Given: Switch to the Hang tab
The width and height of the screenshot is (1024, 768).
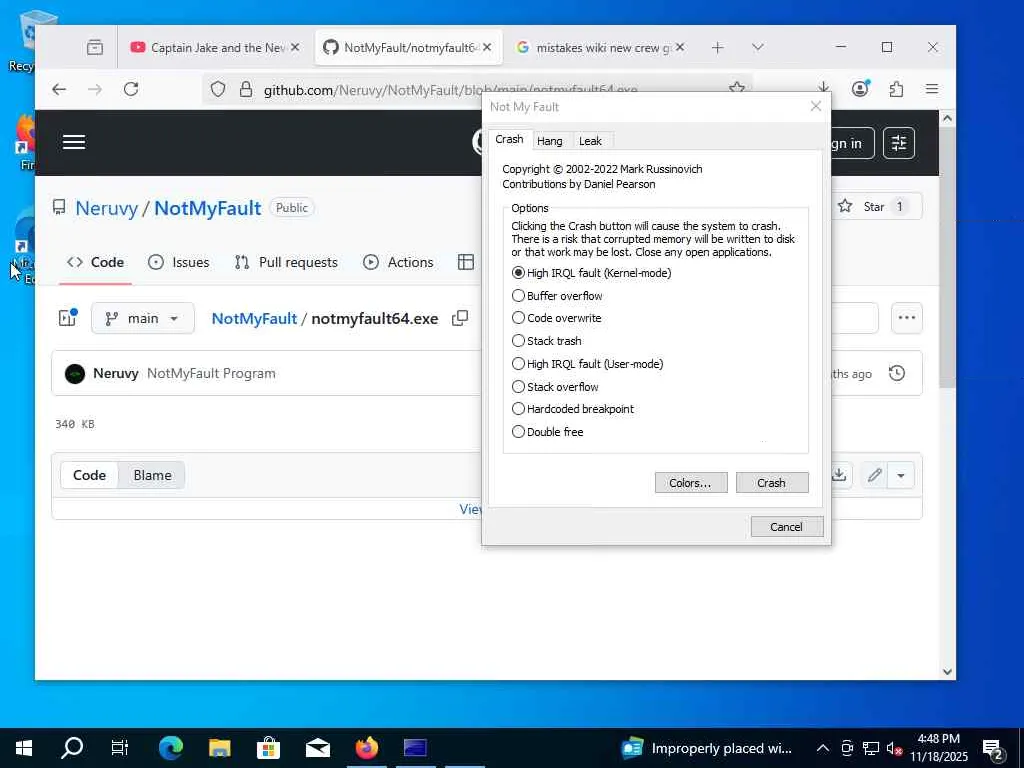Looking at the screenshot, I should click(x=549, y=141).
